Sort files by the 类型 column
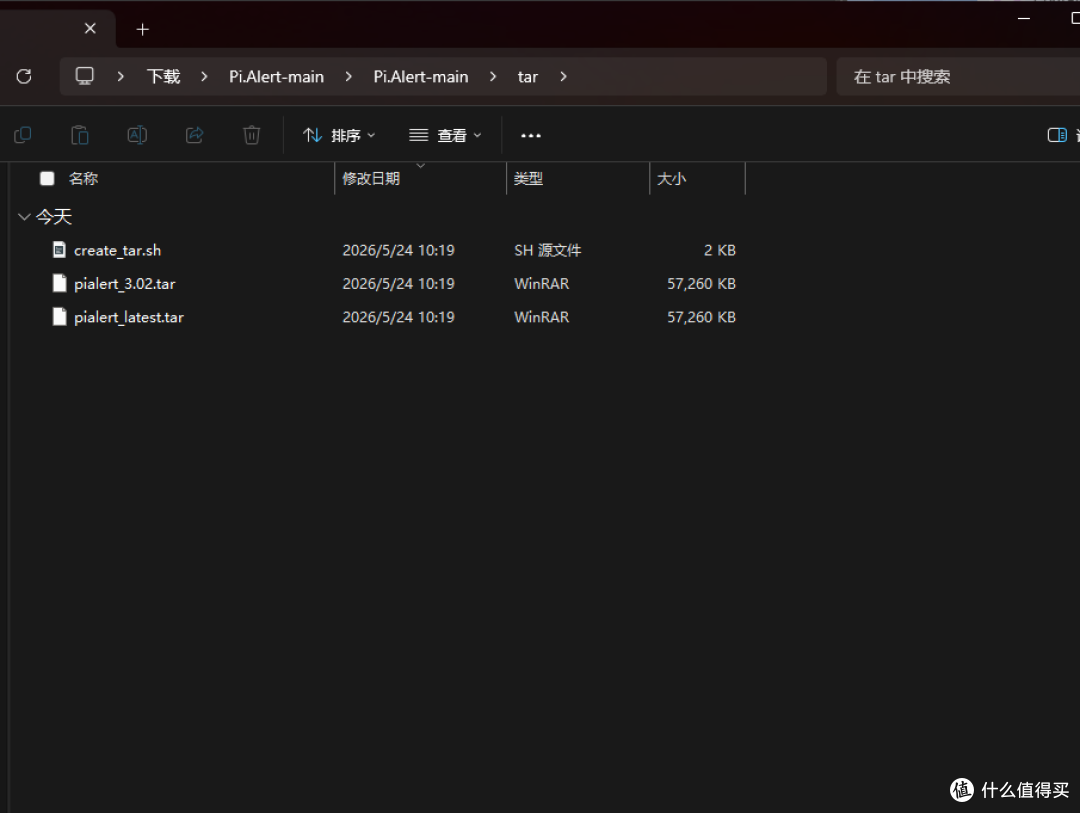The height and width of the screenshot is (813, 1080). [x=528, y=178]
